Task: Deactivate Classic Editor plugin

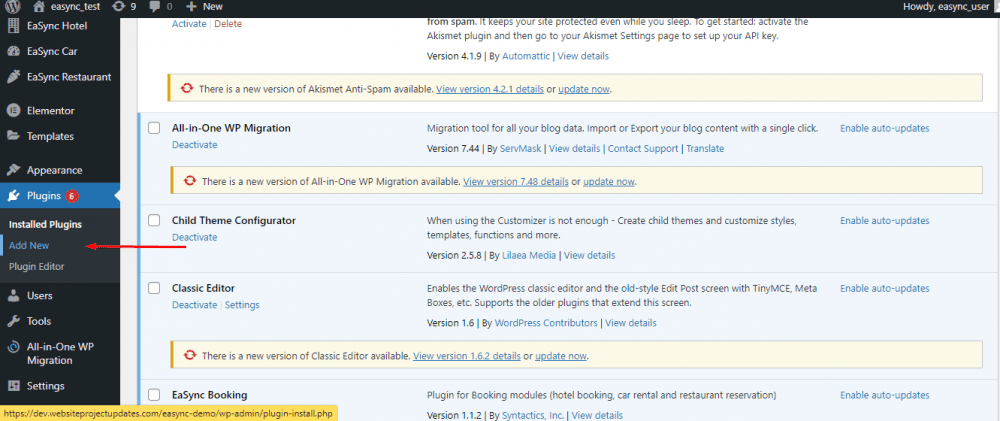Action: [x=195, y=305]
